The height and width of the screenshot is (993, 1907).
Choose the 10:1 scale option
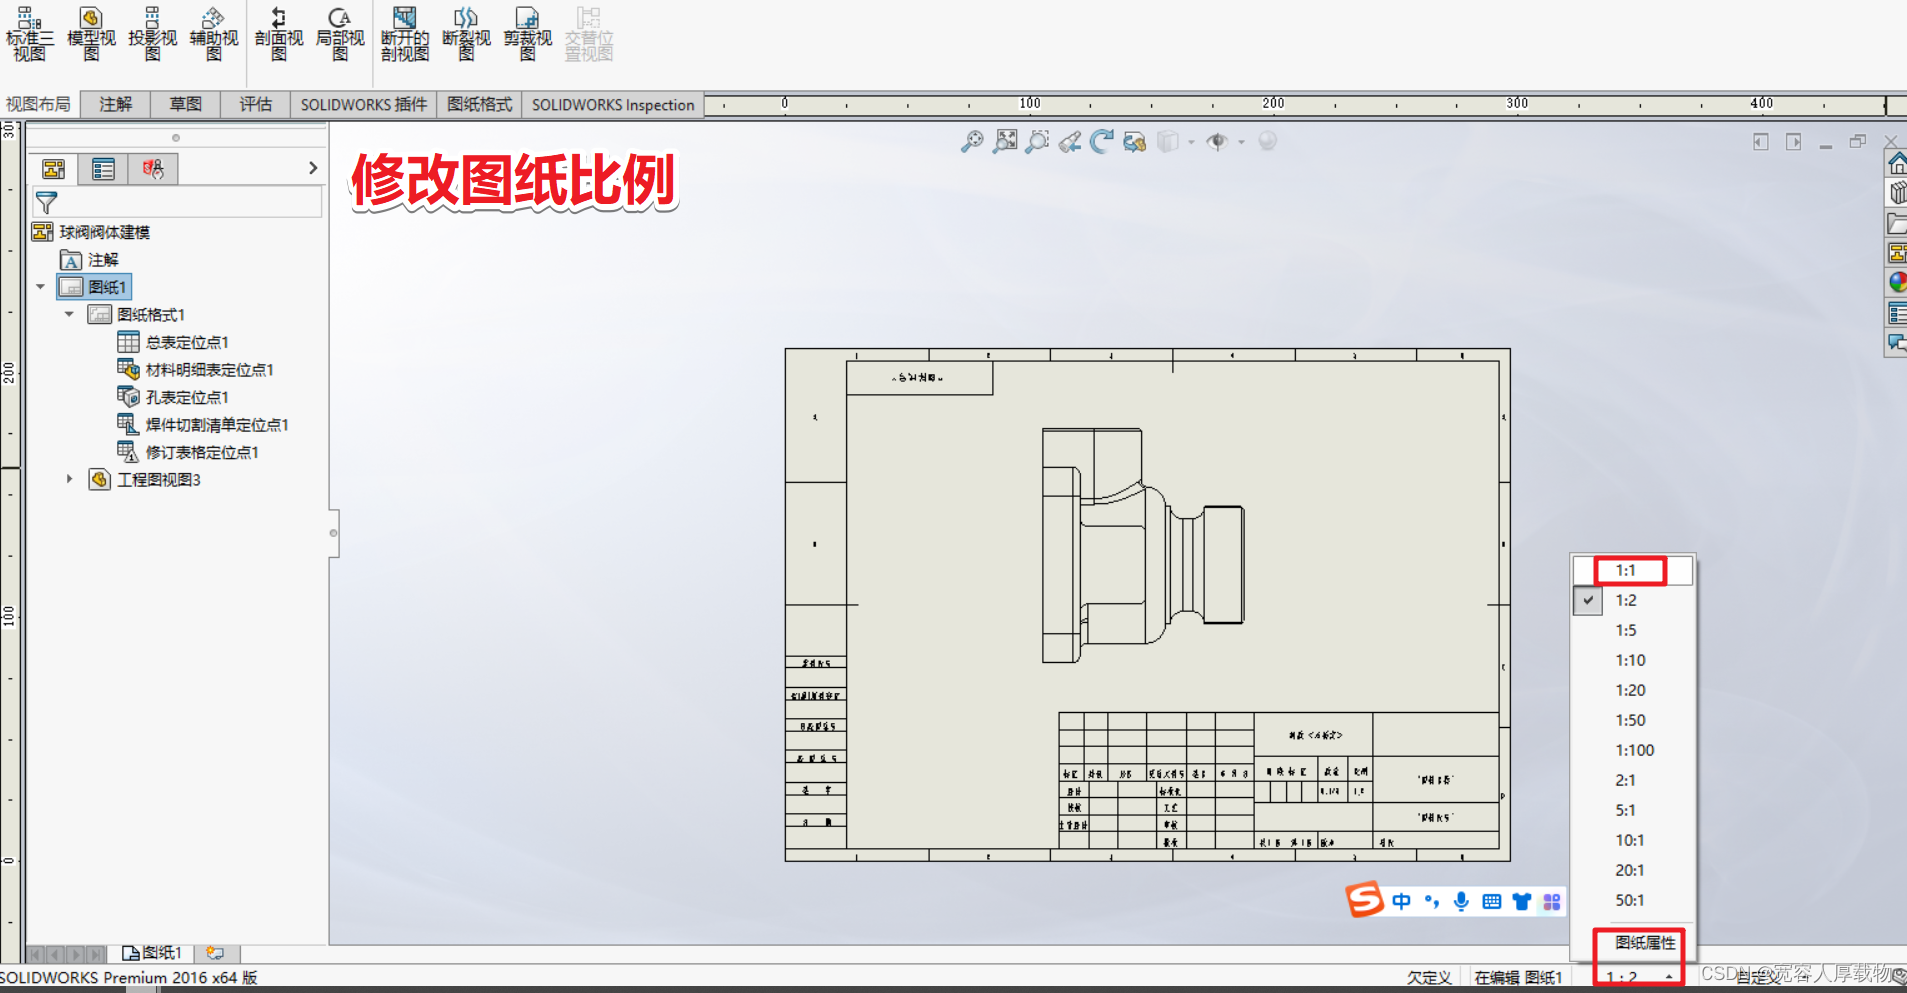pos(1632,840)
